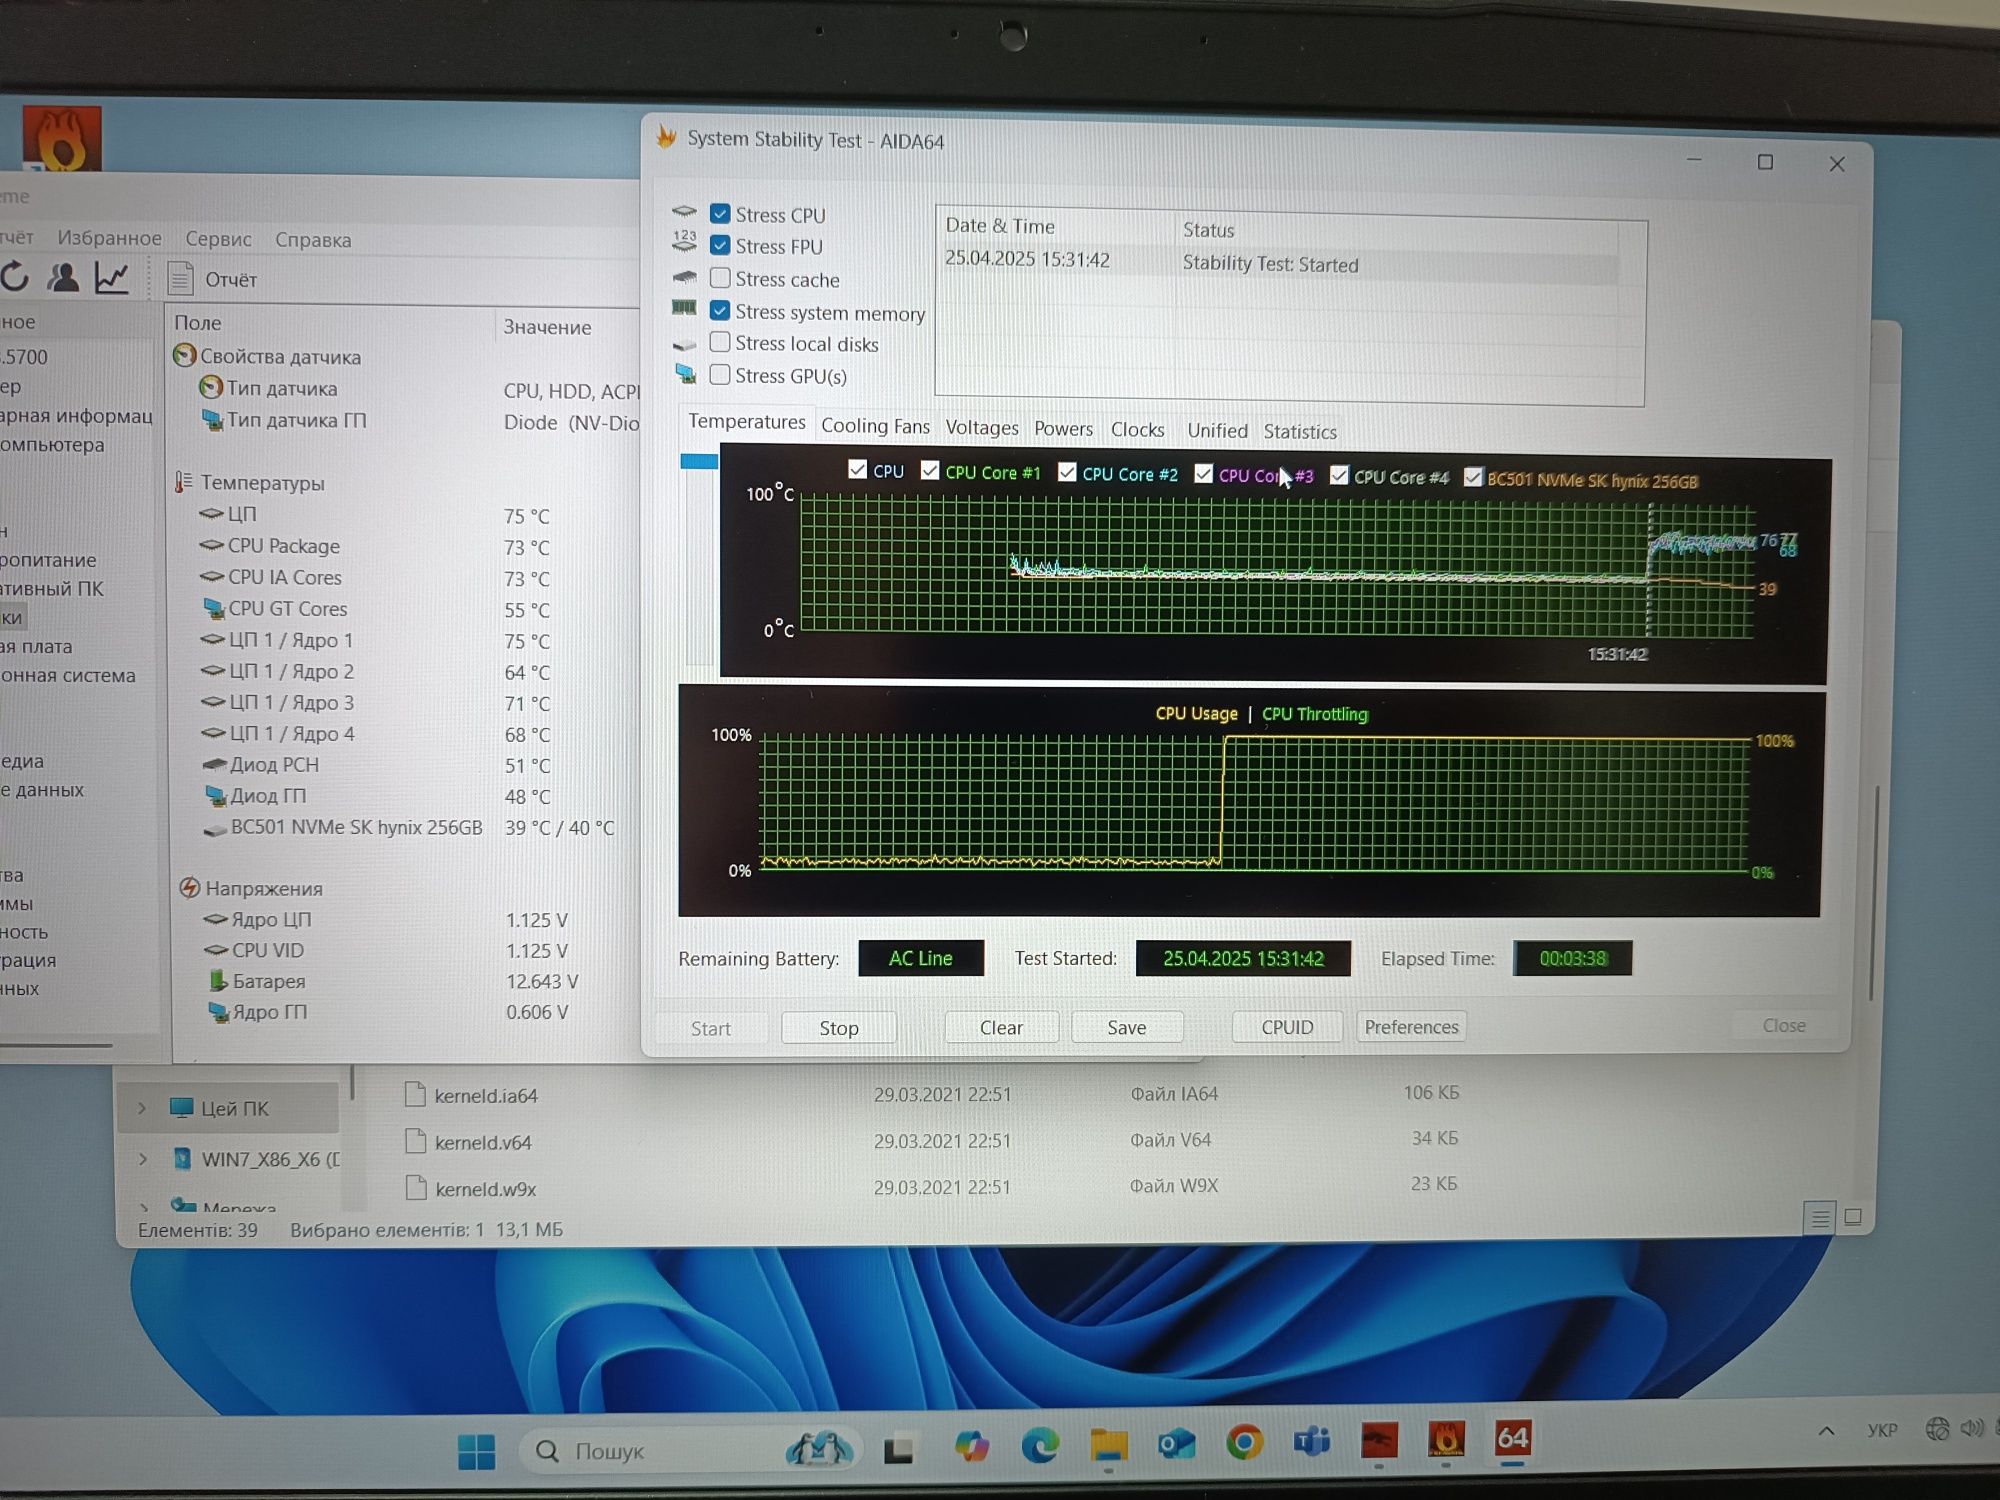Open the Избранное menu
This screenshot has width=2000, height=1500.
click(109, 238)
